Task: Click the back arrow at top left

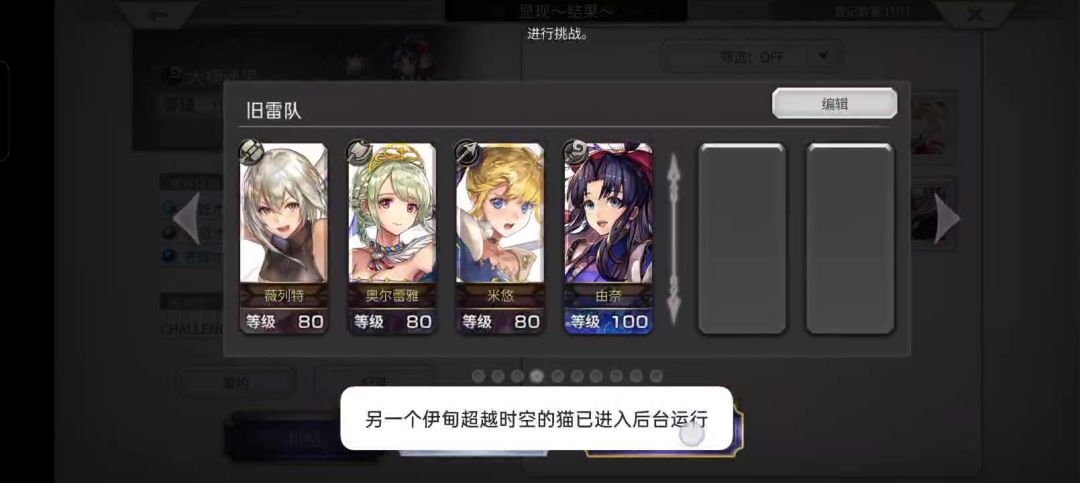Action: [158, 13]
